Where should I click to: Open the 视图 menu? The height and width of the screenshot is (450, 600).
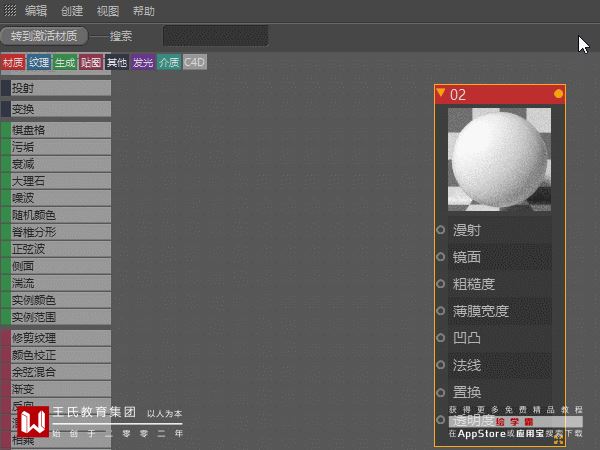coord(108,11)
